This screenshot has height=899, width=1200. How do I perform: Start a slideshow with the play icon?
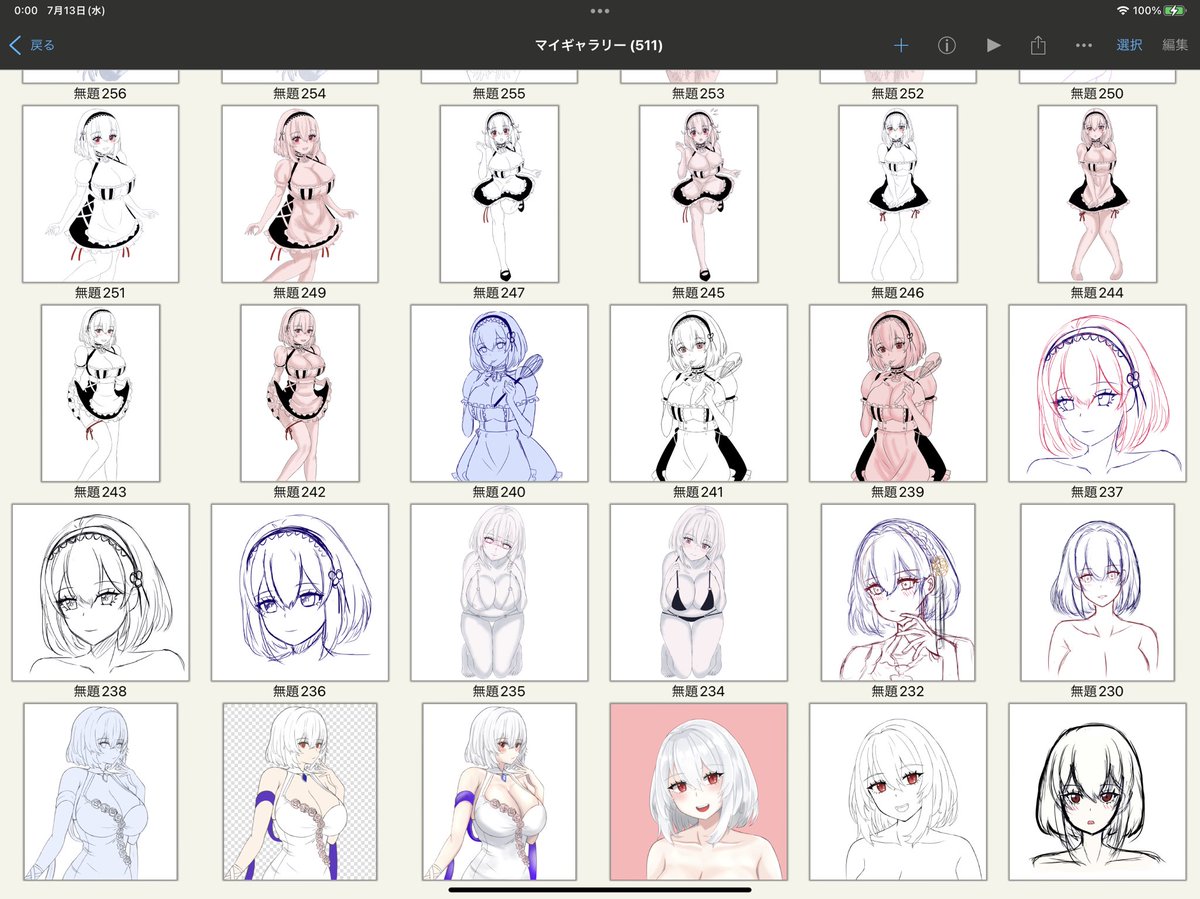[x=993, y=45]
